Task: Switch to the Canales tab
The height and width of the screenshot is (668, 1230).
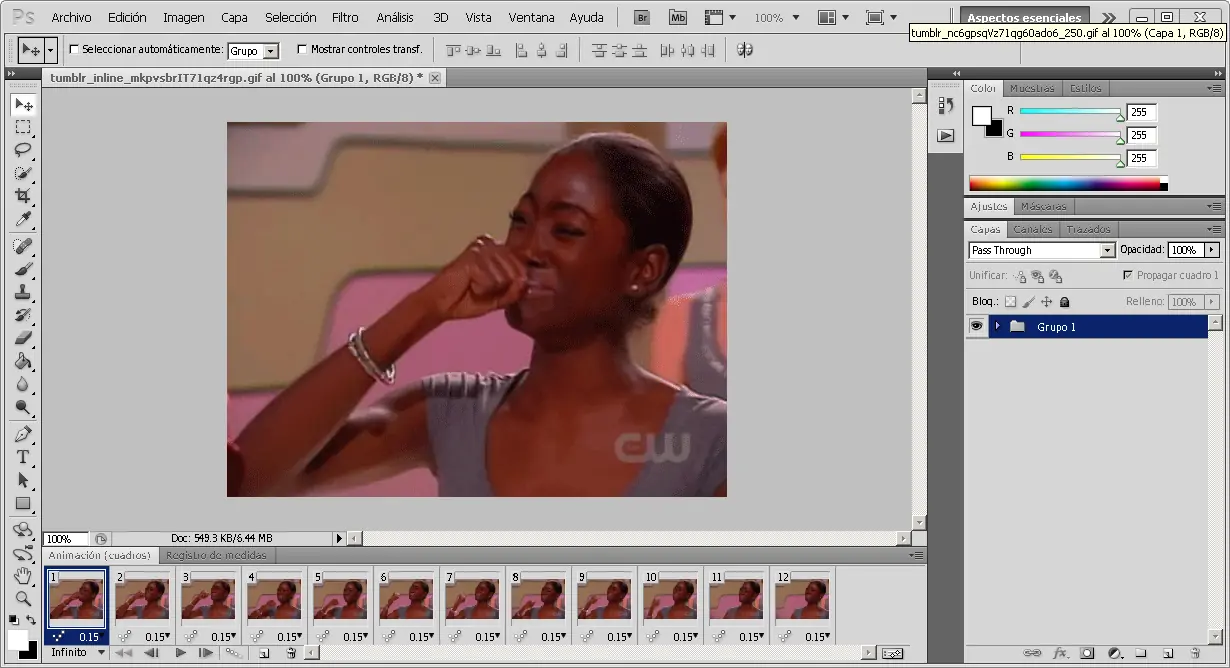Action: coord(1033,229)
